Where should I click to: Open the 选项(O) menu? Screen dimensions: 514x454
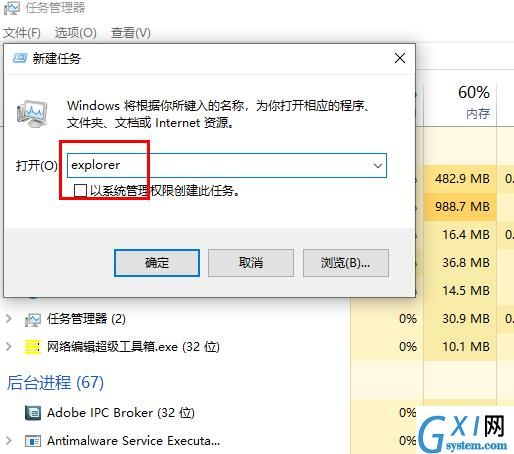76,33
